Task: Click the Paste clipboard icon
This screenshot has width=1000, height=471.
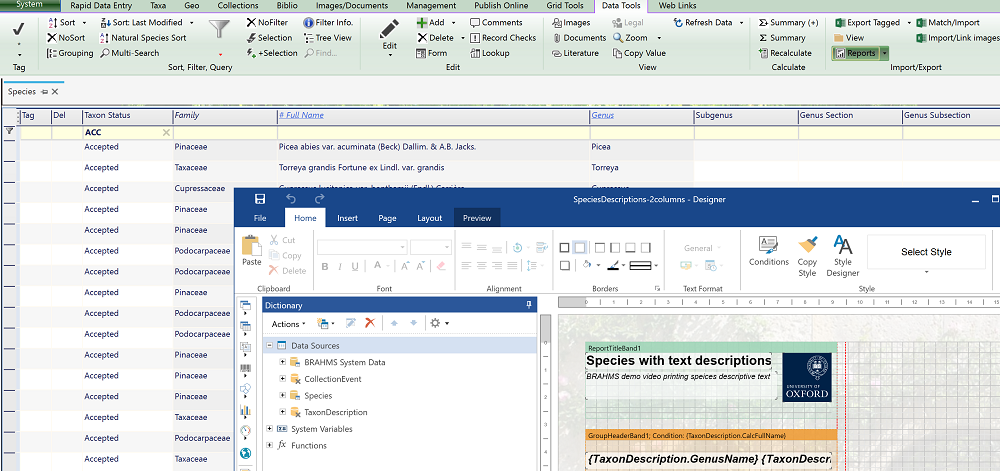Action: click(x=252, y=246)
